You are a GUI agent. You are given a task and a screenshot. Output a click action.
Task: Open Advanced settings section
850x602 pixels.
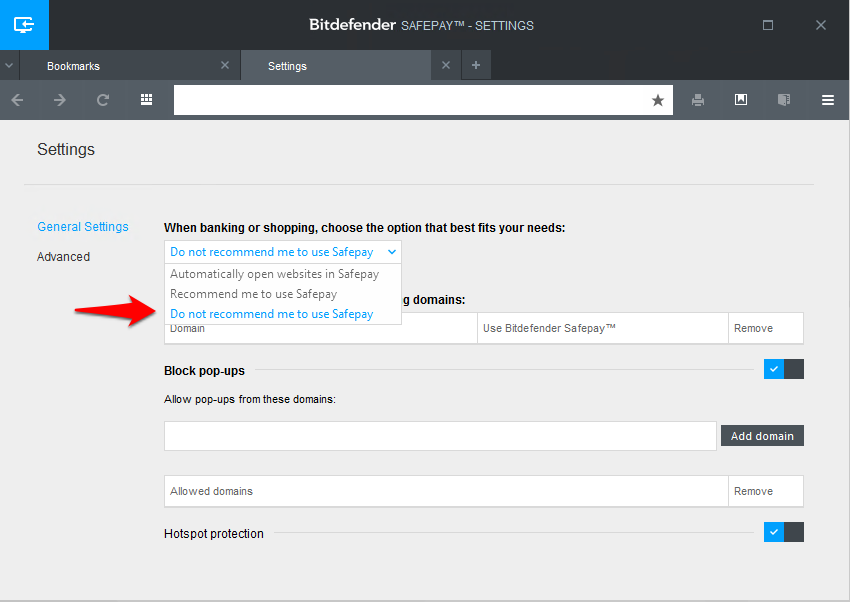(x=63, y=256)
